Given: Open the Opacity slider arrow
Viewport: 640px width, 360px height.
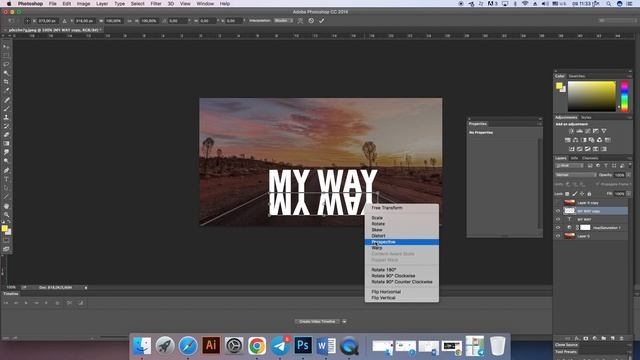Looking at the screenshot, I should tap(629, 175).
